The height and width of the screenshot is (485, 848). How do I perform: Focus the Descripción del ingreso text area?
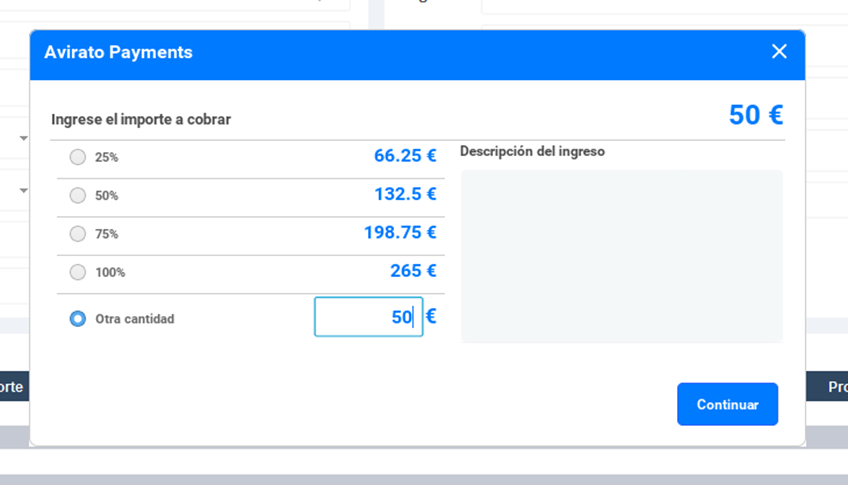click(622, 256)
